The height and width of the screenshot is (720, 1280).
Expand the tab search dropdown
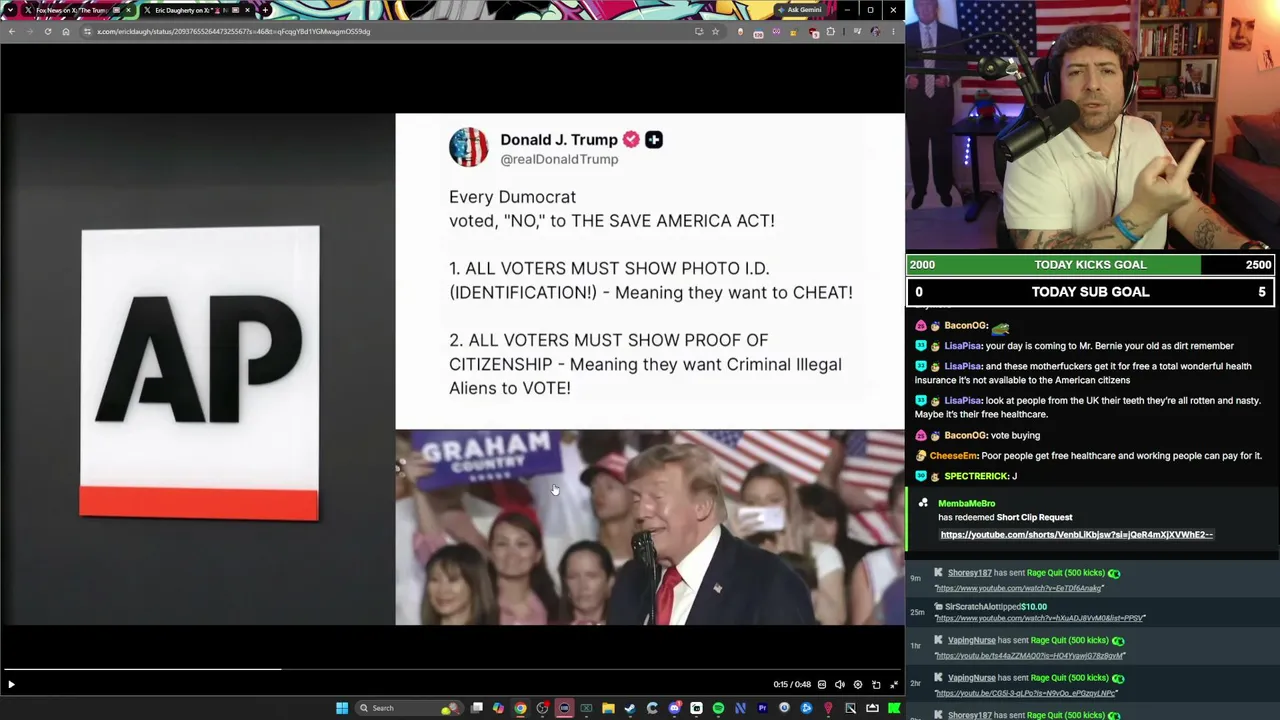coord(11,10)
